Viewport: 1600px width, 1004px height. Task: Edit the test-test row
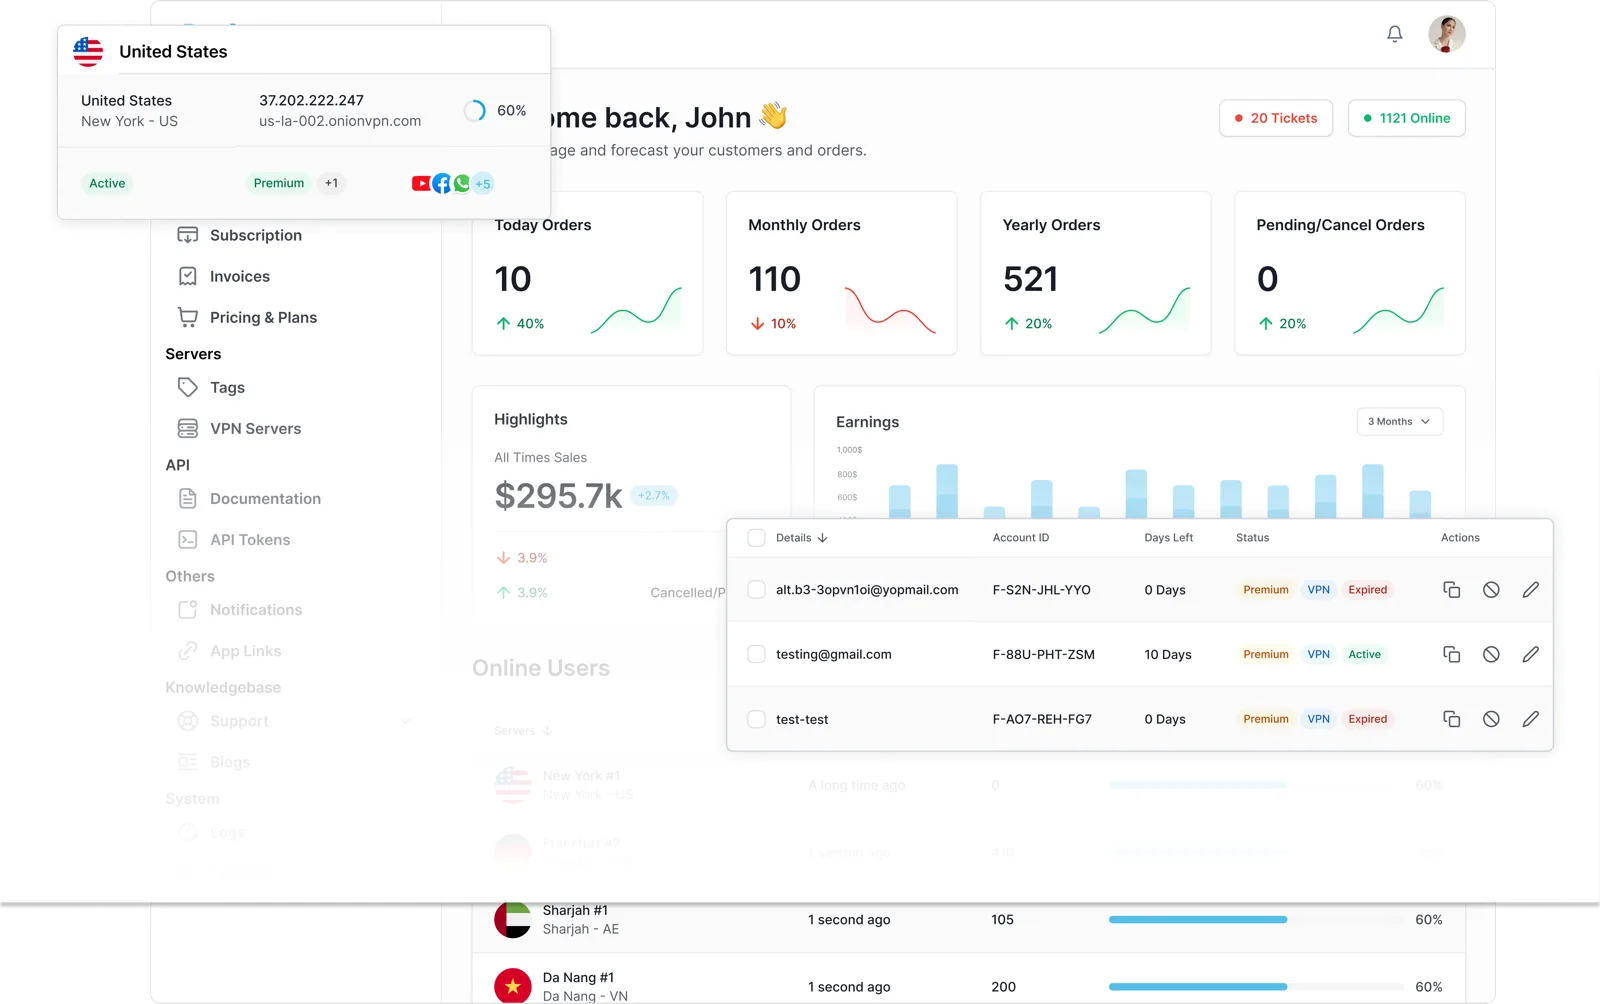point(1530,719)
